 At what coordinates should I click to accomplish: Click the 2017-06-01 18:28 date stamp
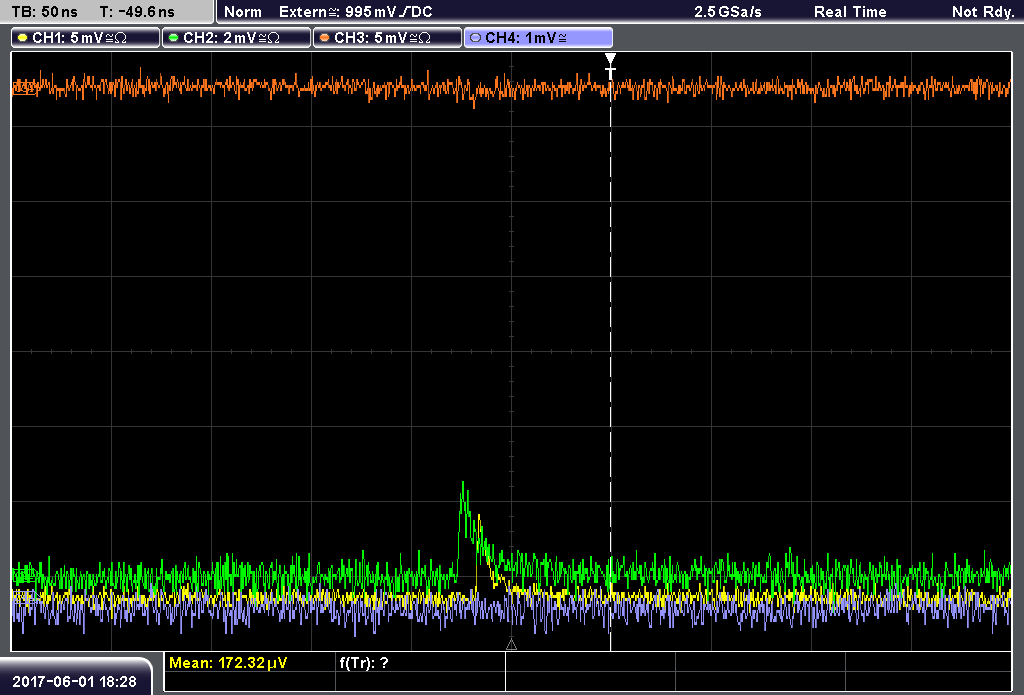coord(74,681)
